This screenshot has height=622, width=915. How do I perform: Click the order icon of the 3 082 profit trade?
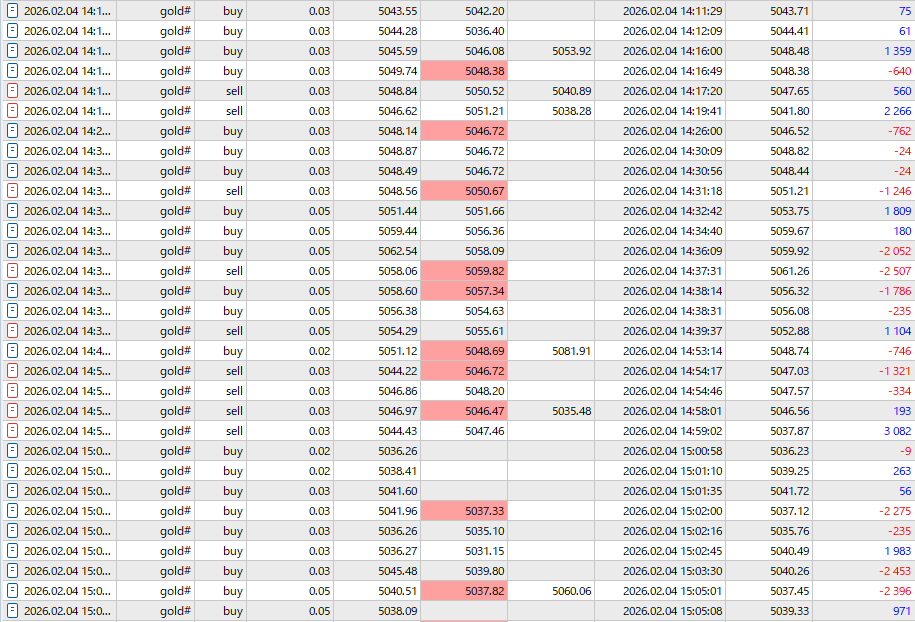pyautogui.click(x=12, y=431)
